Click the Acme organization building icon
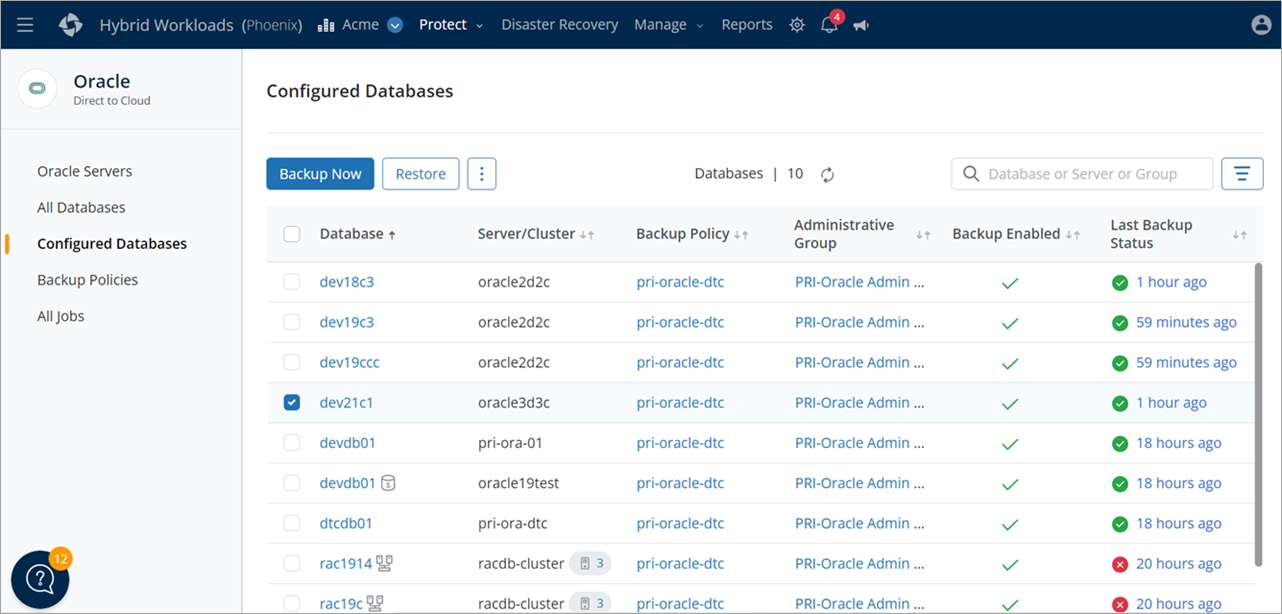 [x=326, y=25]
